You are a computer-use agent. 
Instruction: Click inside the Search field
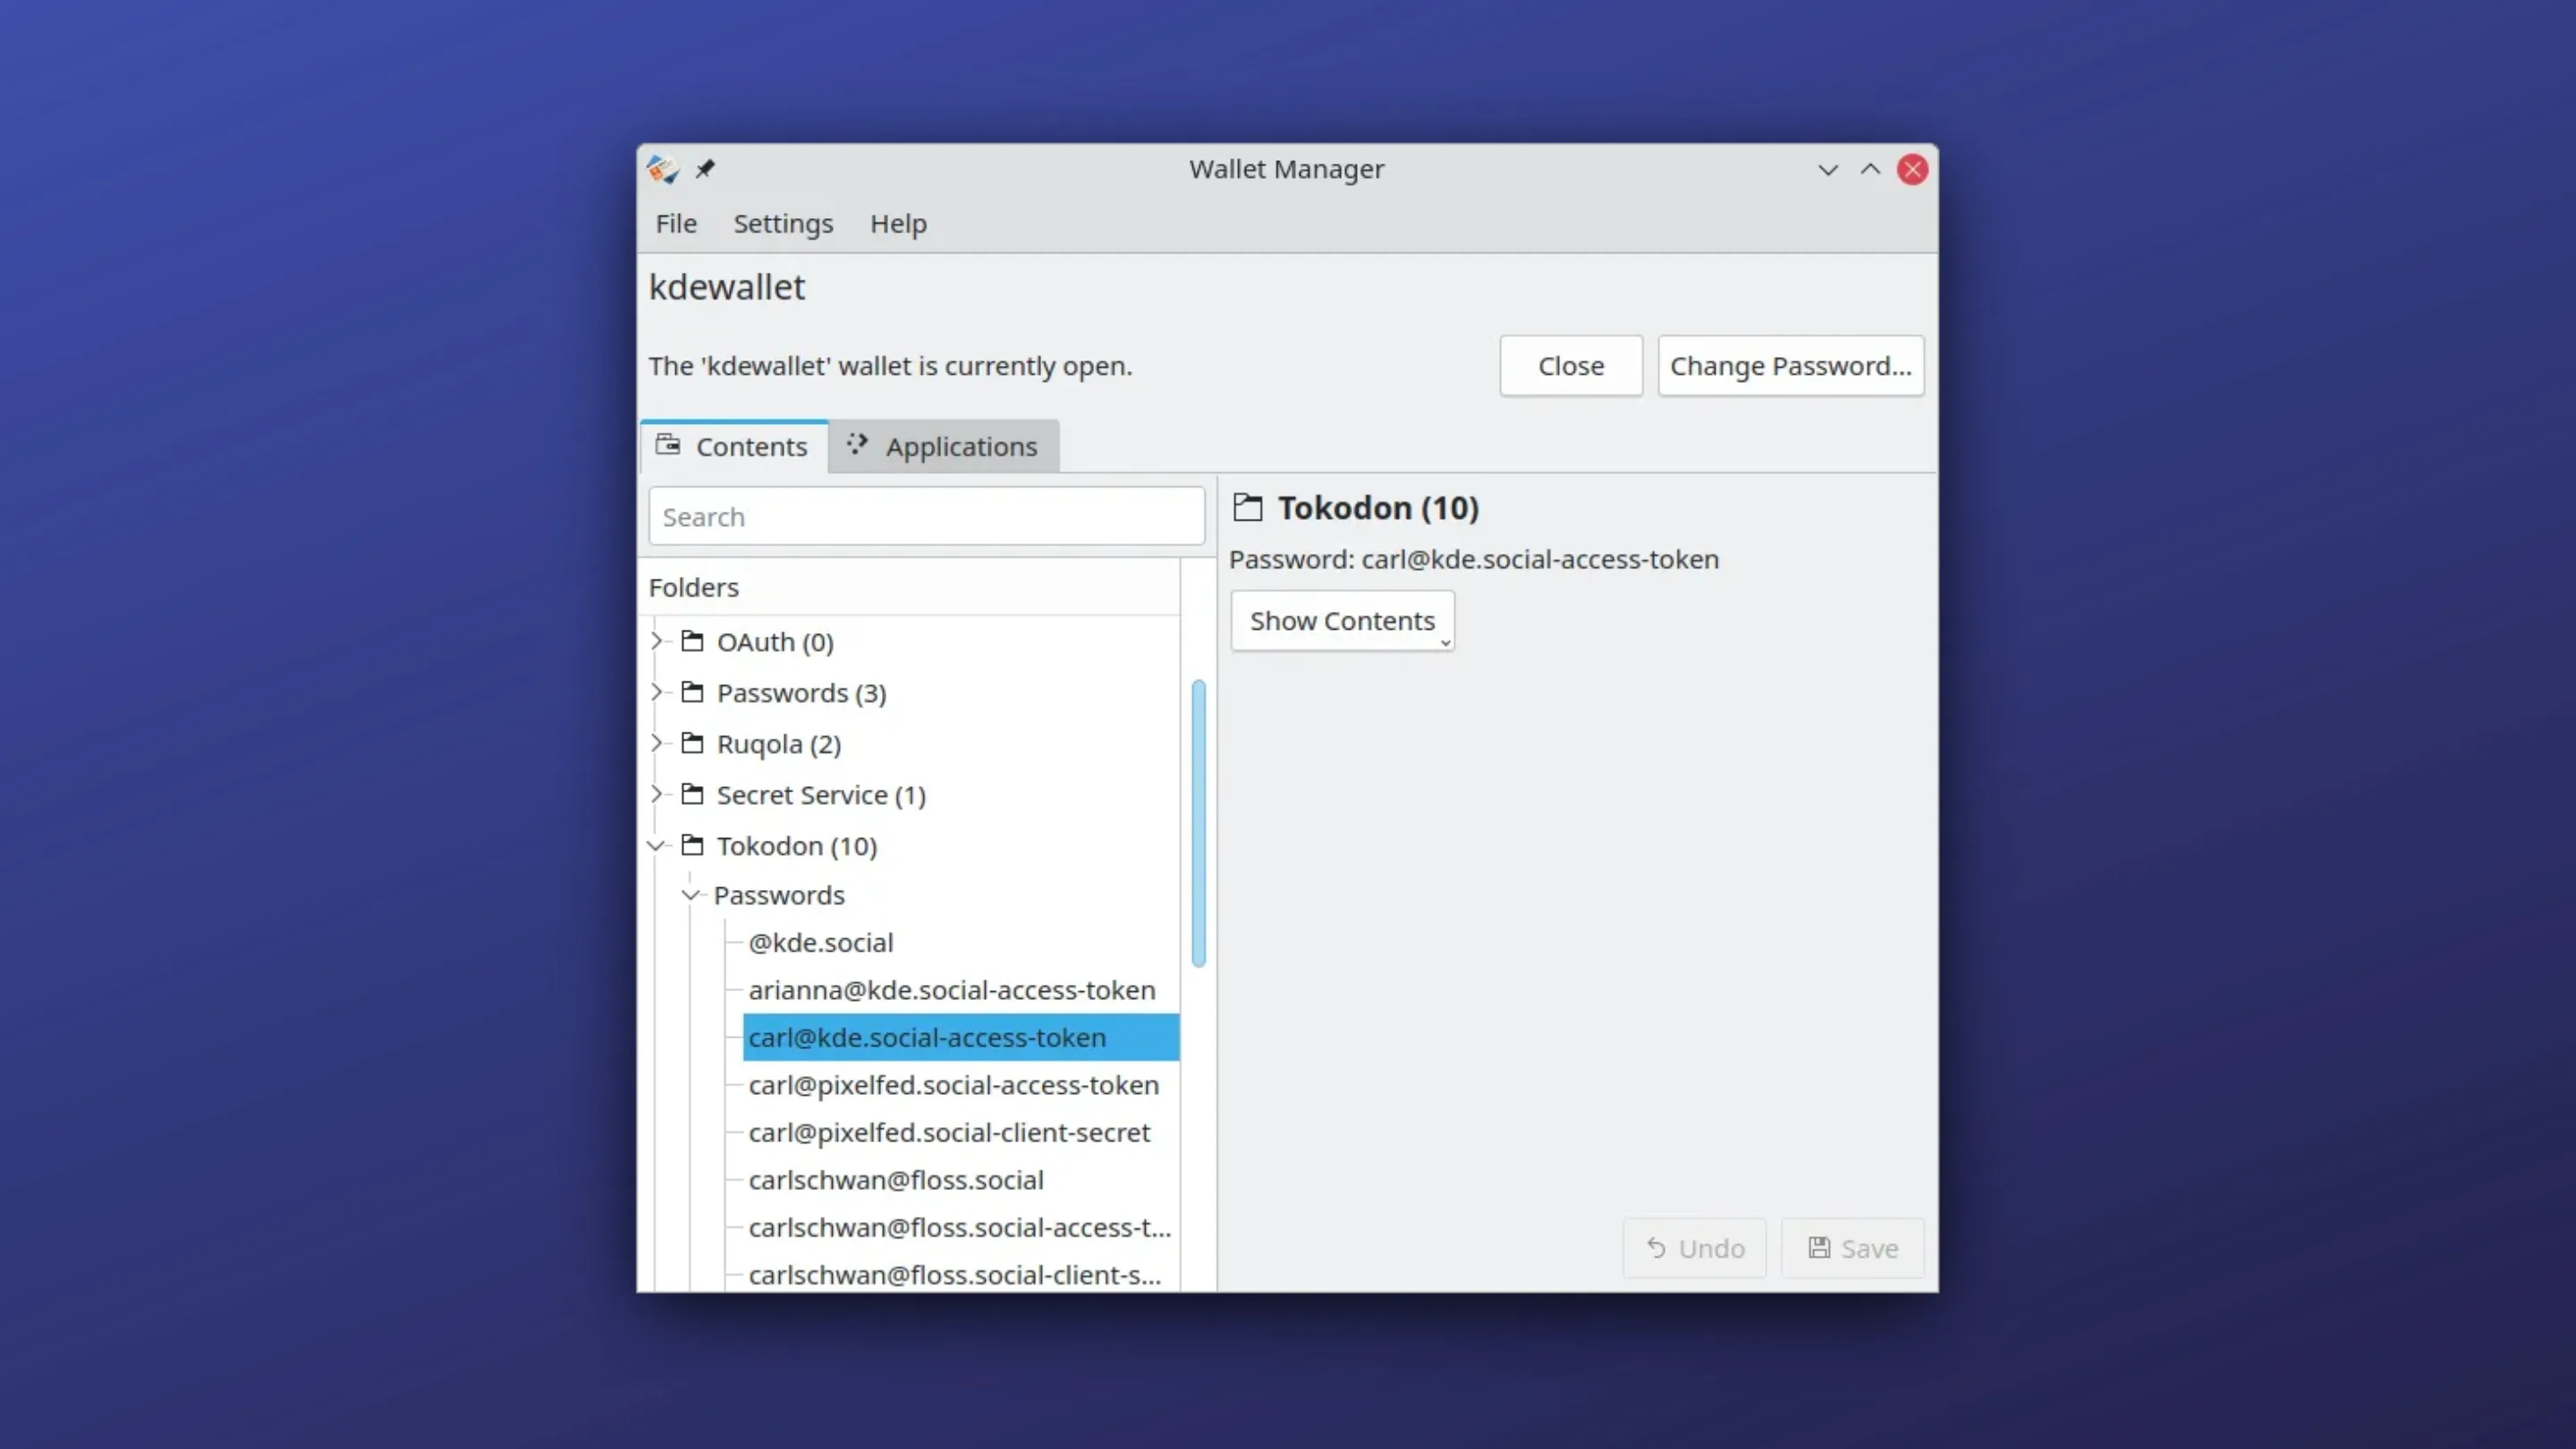(925, 516)
